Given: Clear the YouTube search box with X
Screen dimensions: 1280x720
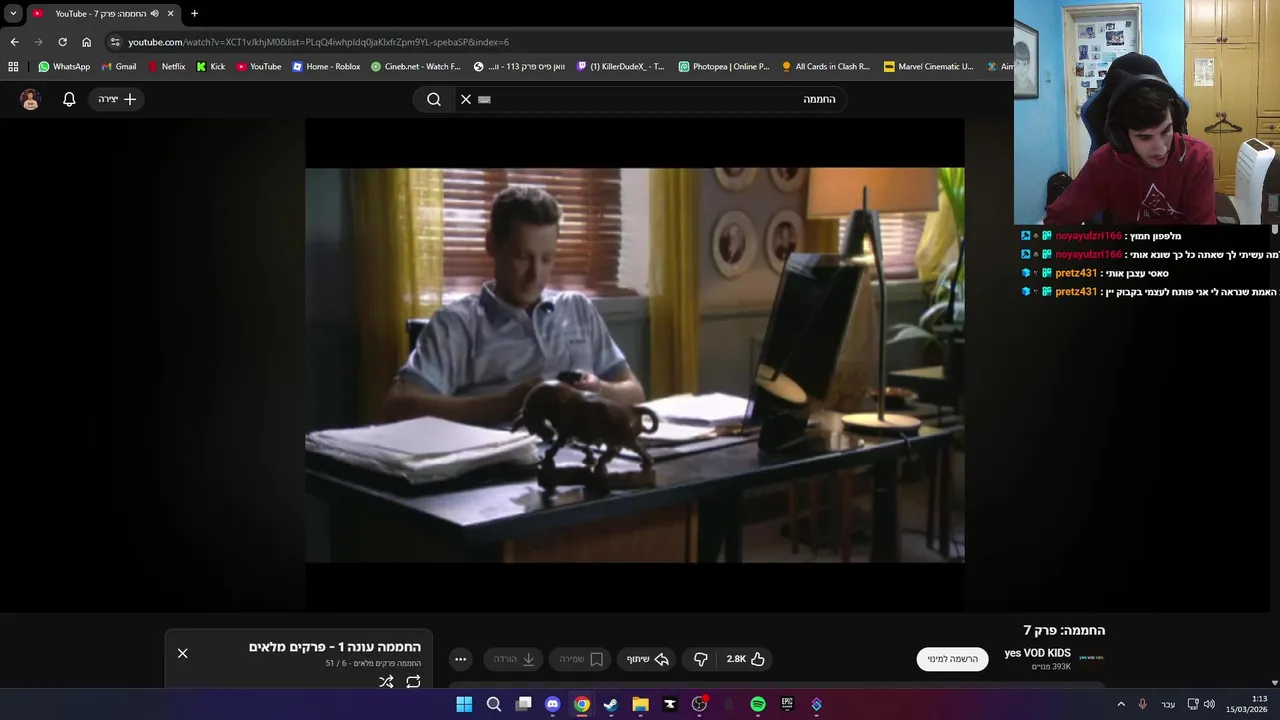Looking at the screenshot, I should coord(465,99).
